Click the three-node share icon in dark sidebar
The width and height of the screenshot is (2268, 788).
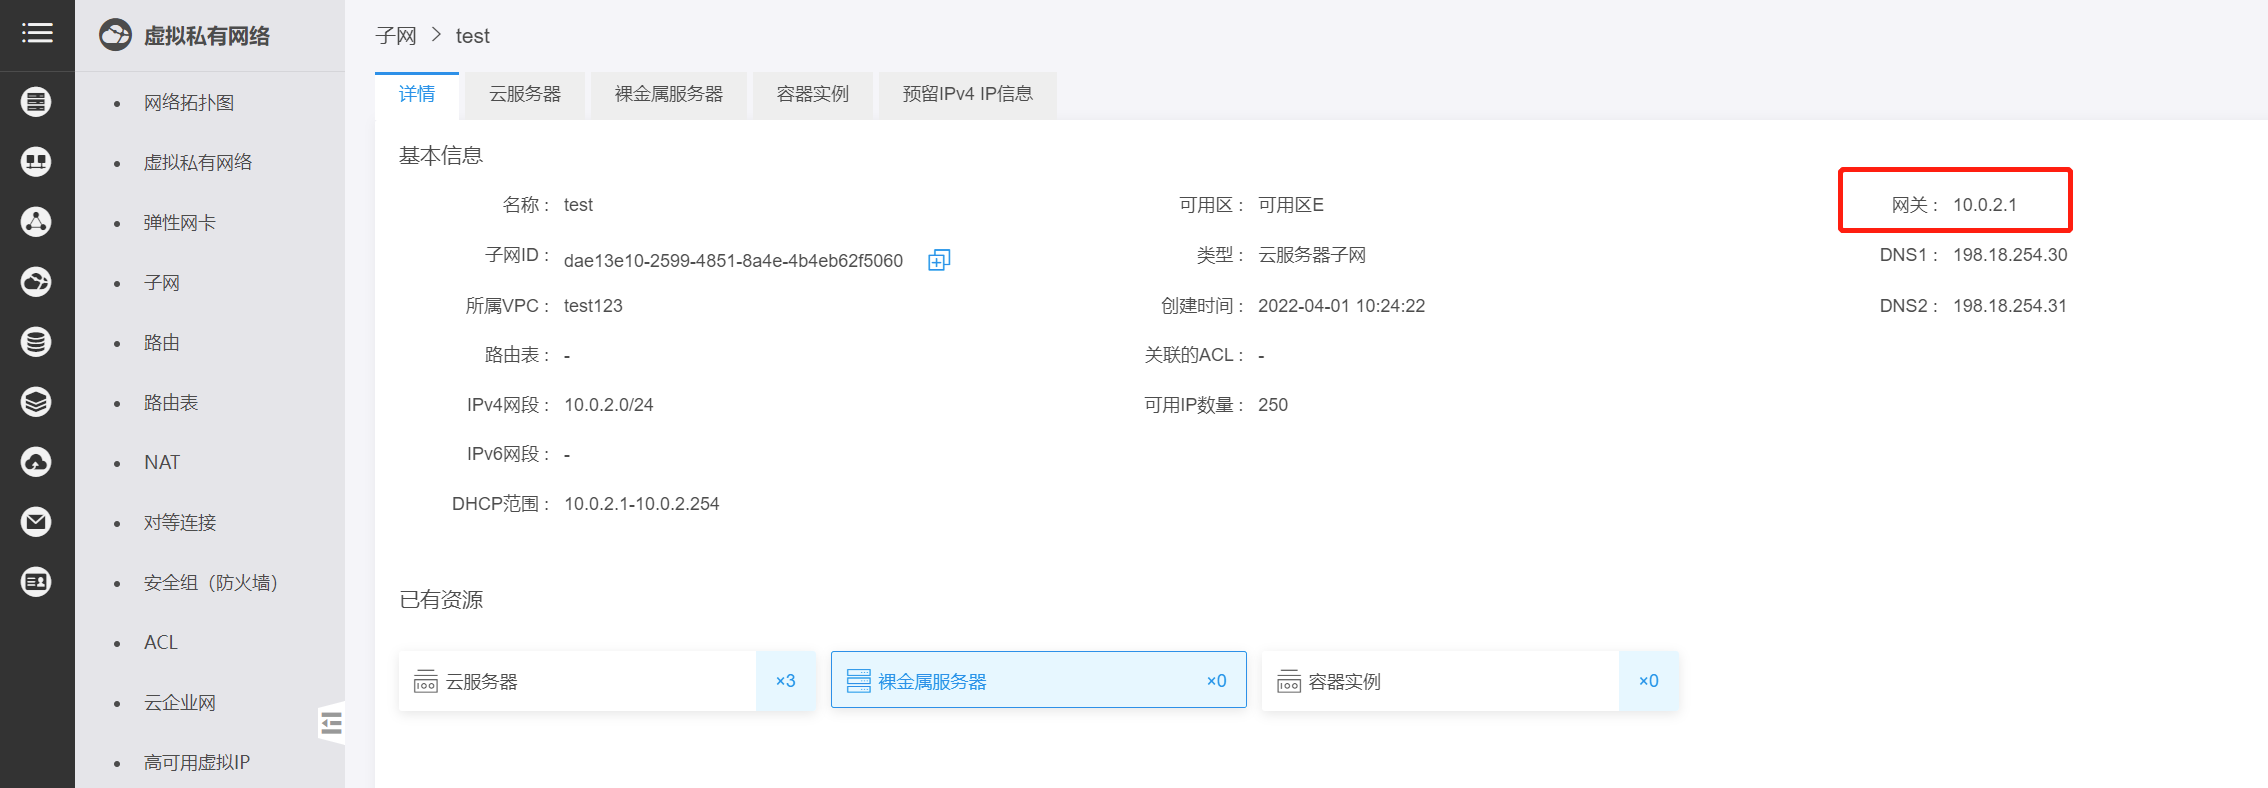click(37, 222)
